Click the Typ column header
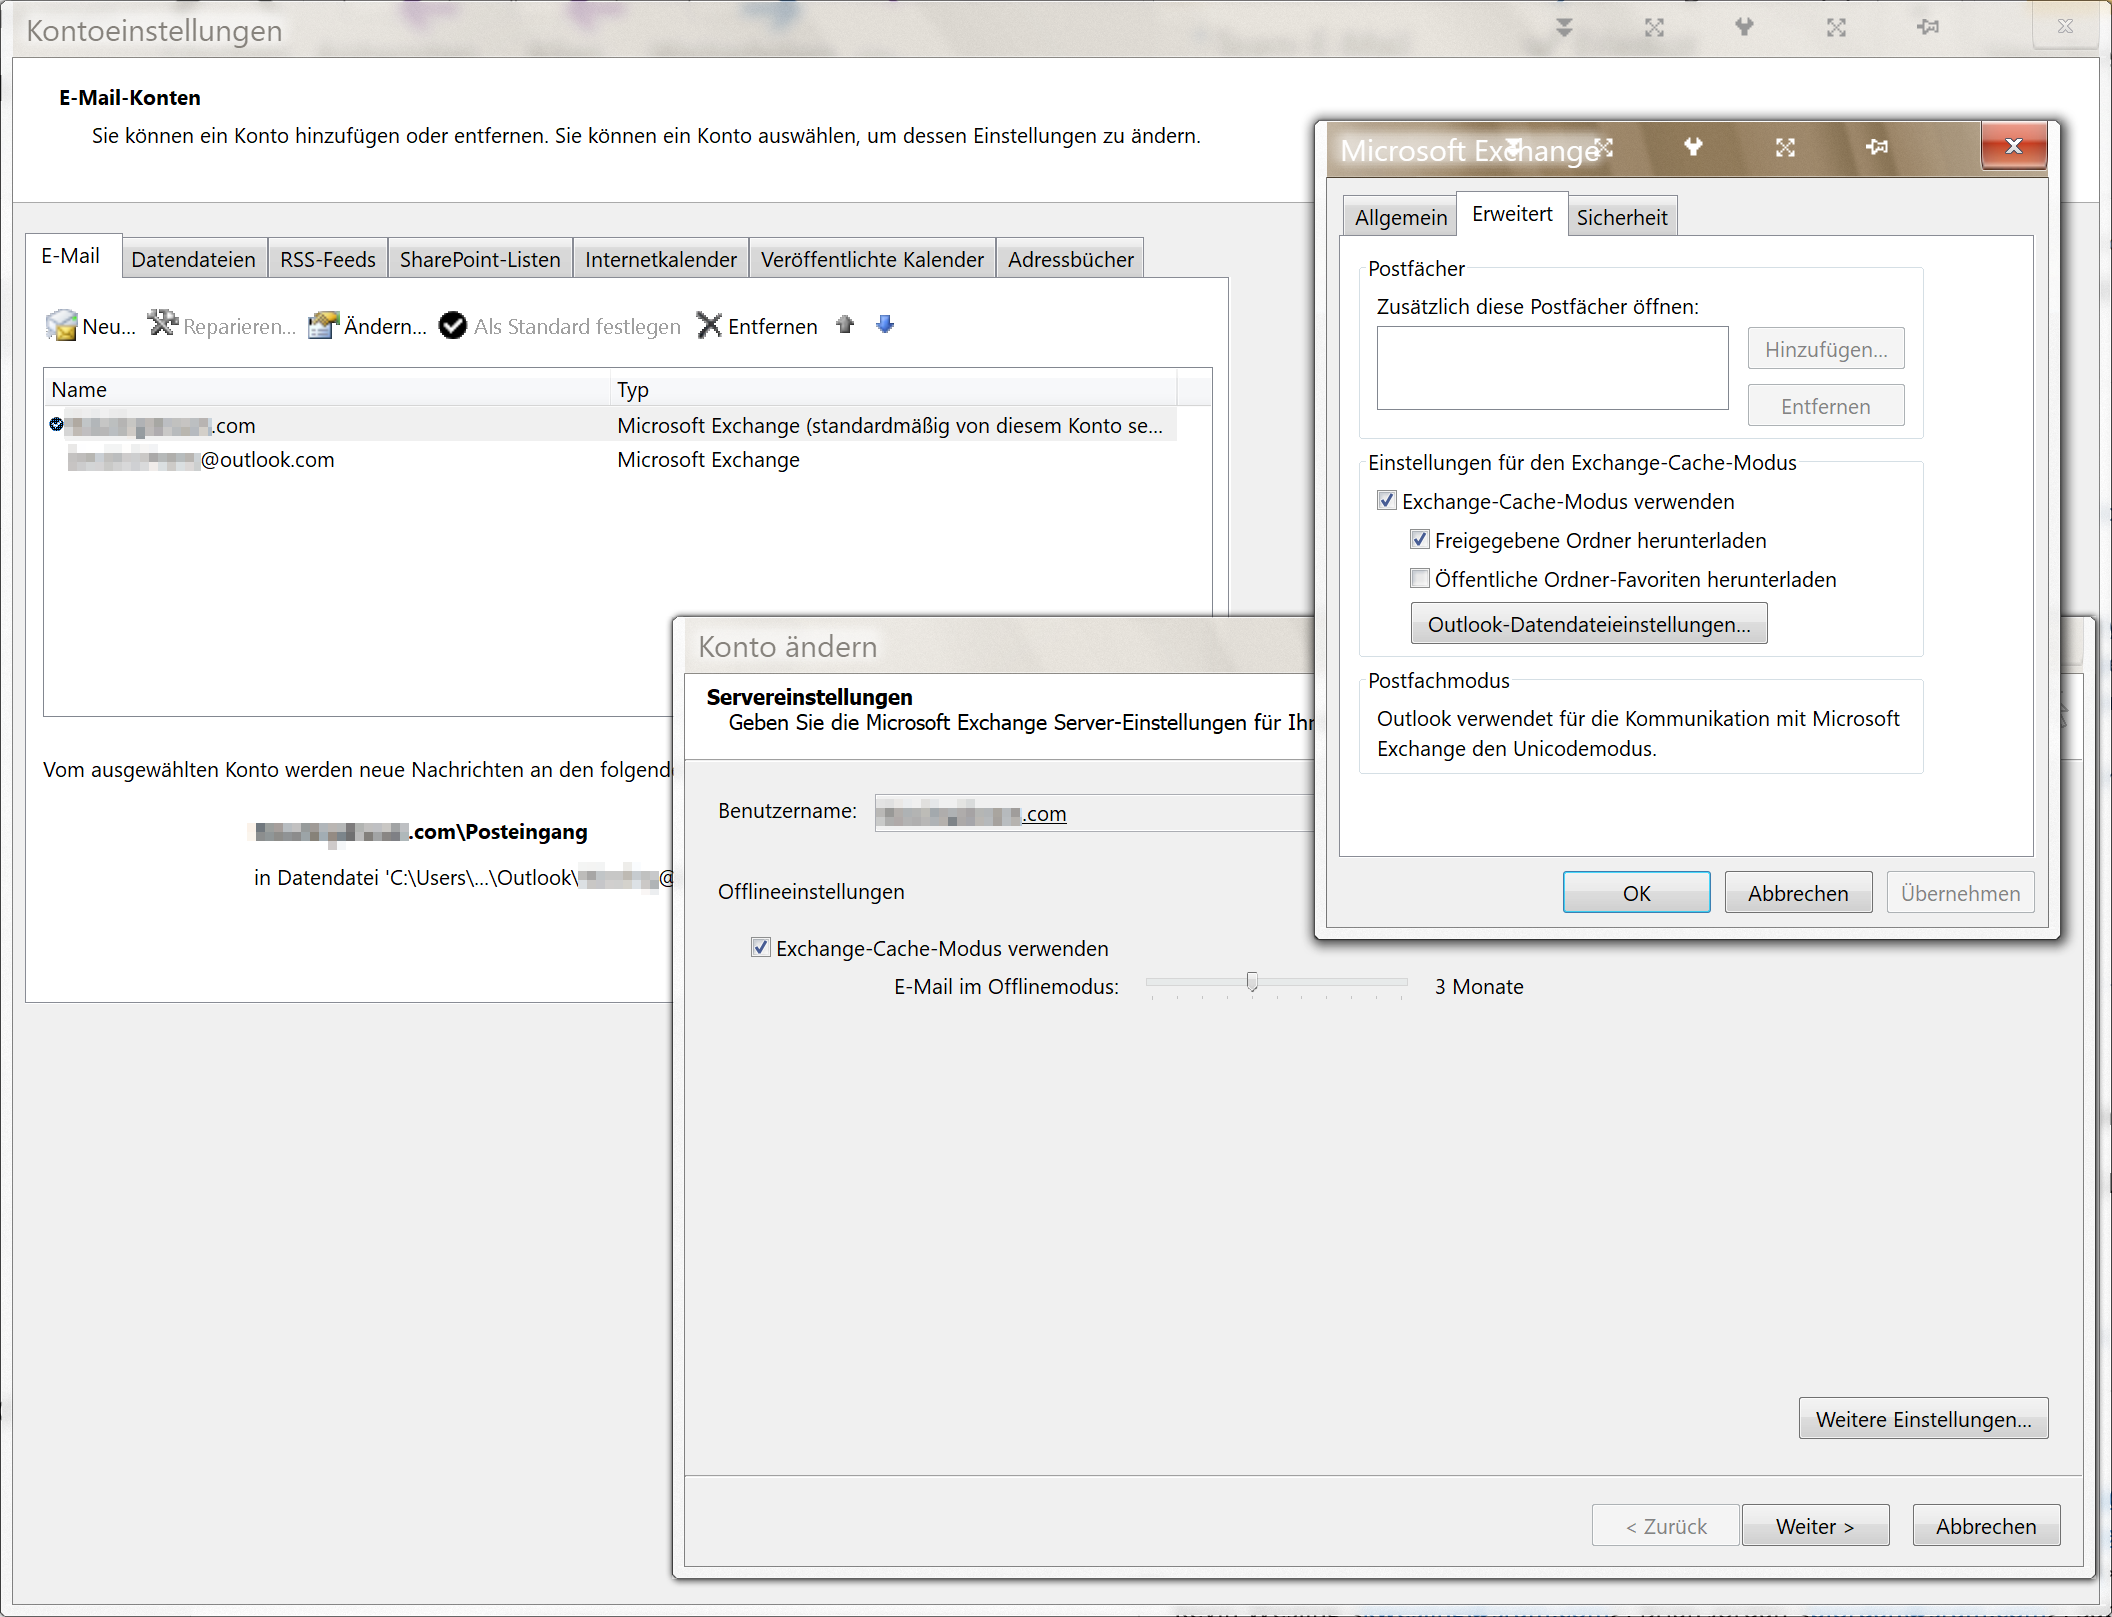 [x=894, y=389]
